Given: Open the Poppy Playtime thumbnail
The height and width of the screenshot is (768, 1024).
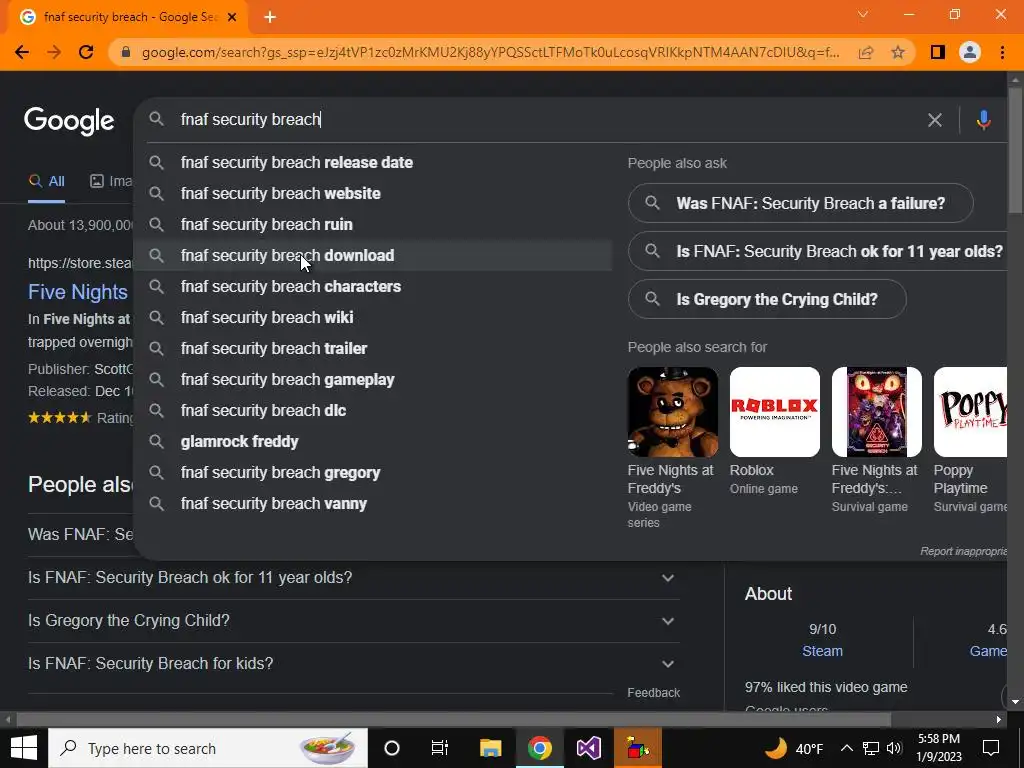Looking at the screenshot, I should 970,412.
